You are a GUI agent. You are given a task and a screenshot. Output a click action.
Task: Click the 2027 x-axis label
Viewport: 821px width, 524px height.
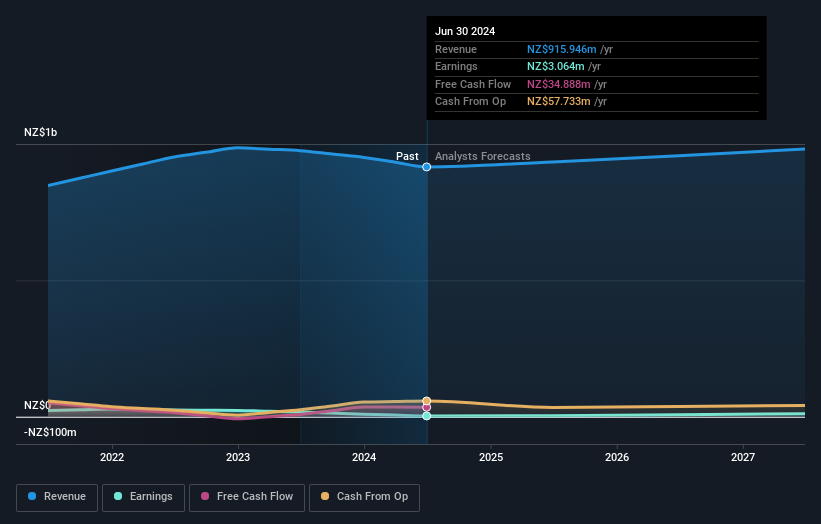(x=742, y=457)
